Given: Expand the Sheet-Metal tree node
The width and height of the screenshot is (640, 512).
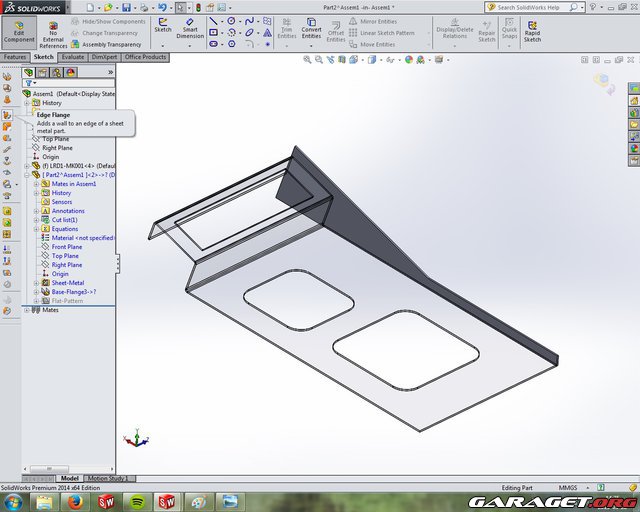Looking at the screenshot, I should [x=36, y=283].
